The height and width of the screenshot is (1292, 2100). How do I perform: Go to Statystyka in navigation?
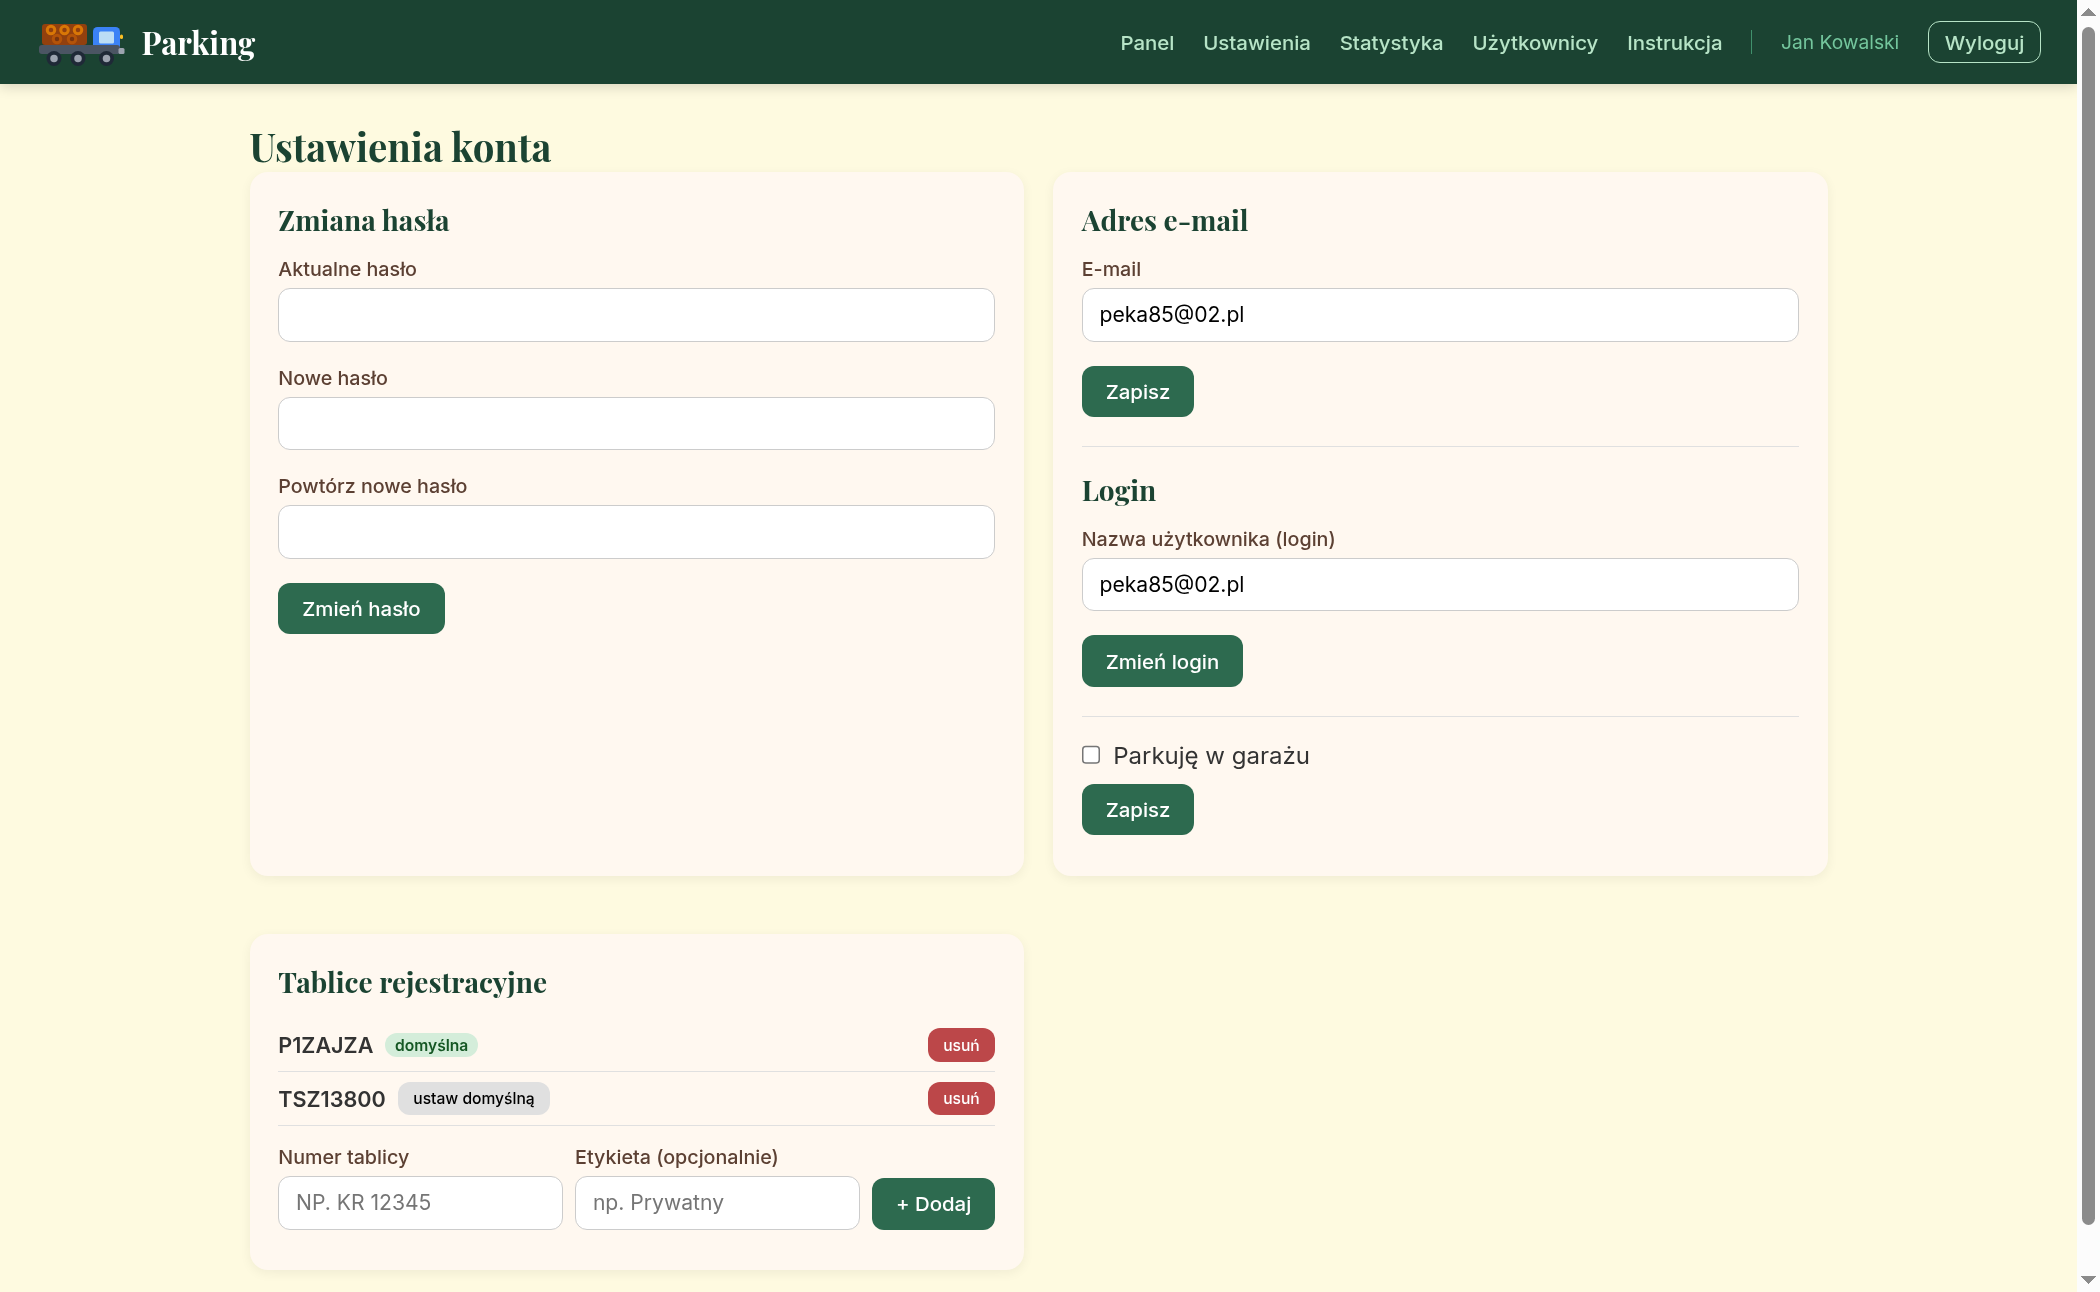pyautogui.click(x=1390, y=43)
